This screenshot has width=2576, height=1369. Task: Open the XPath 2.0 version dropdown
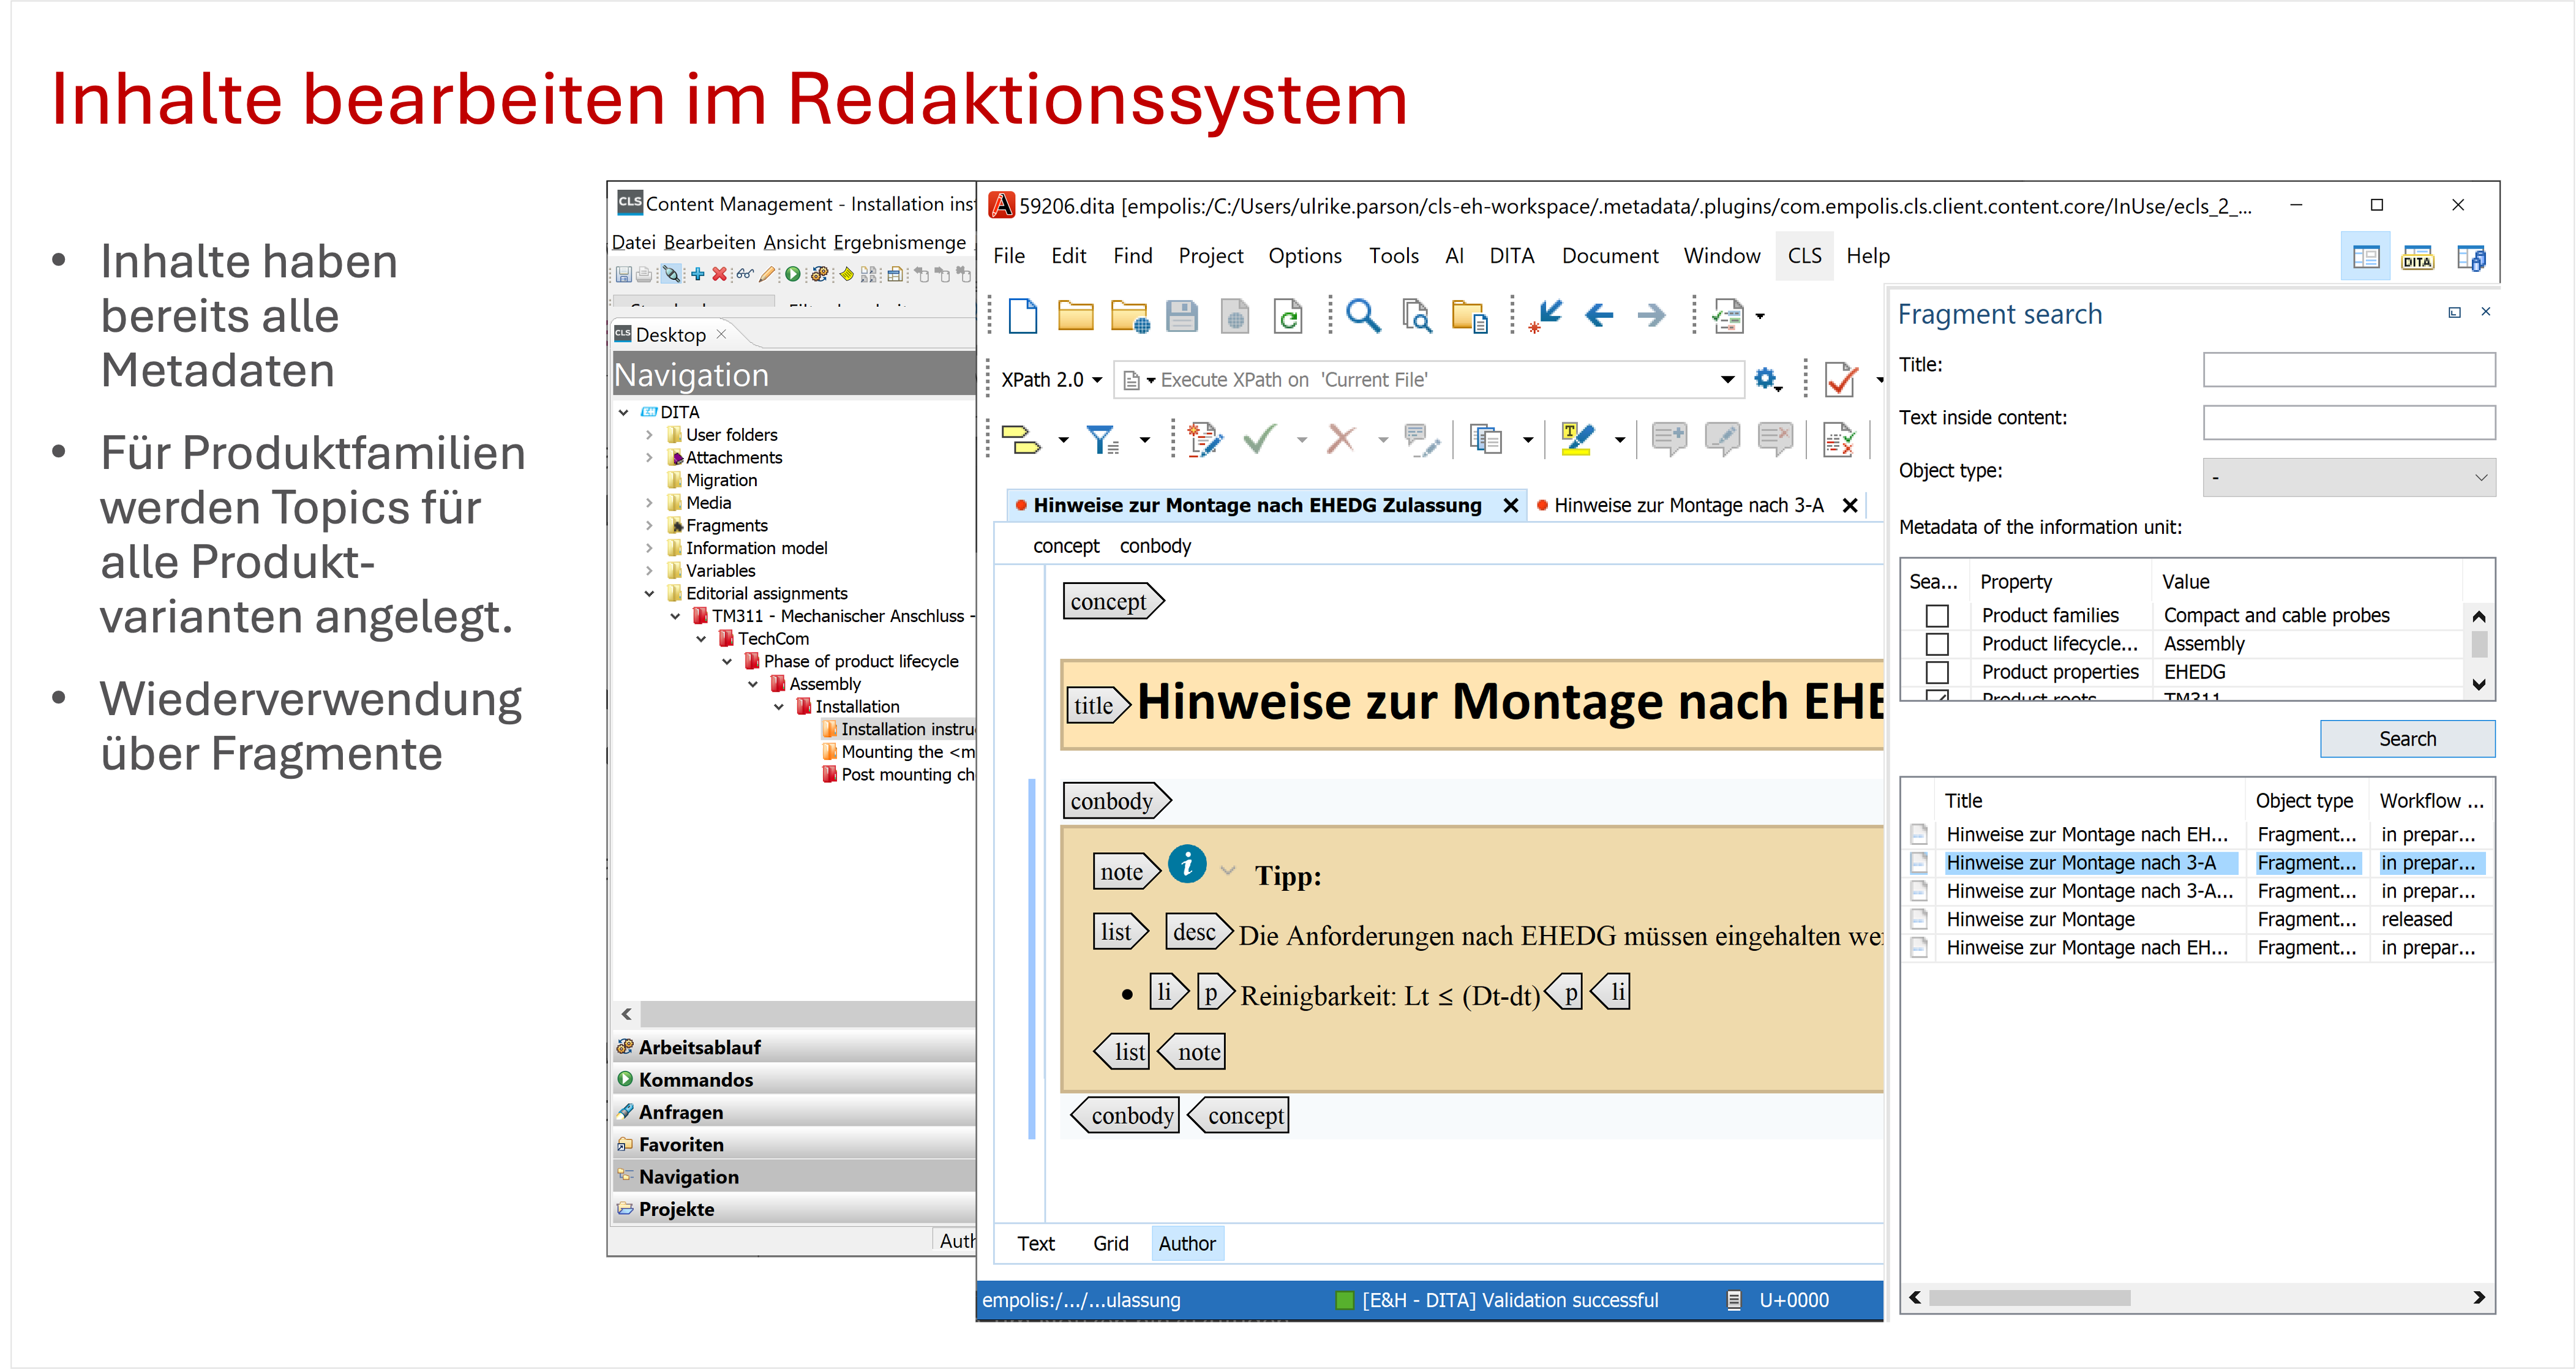(1051, 379)
